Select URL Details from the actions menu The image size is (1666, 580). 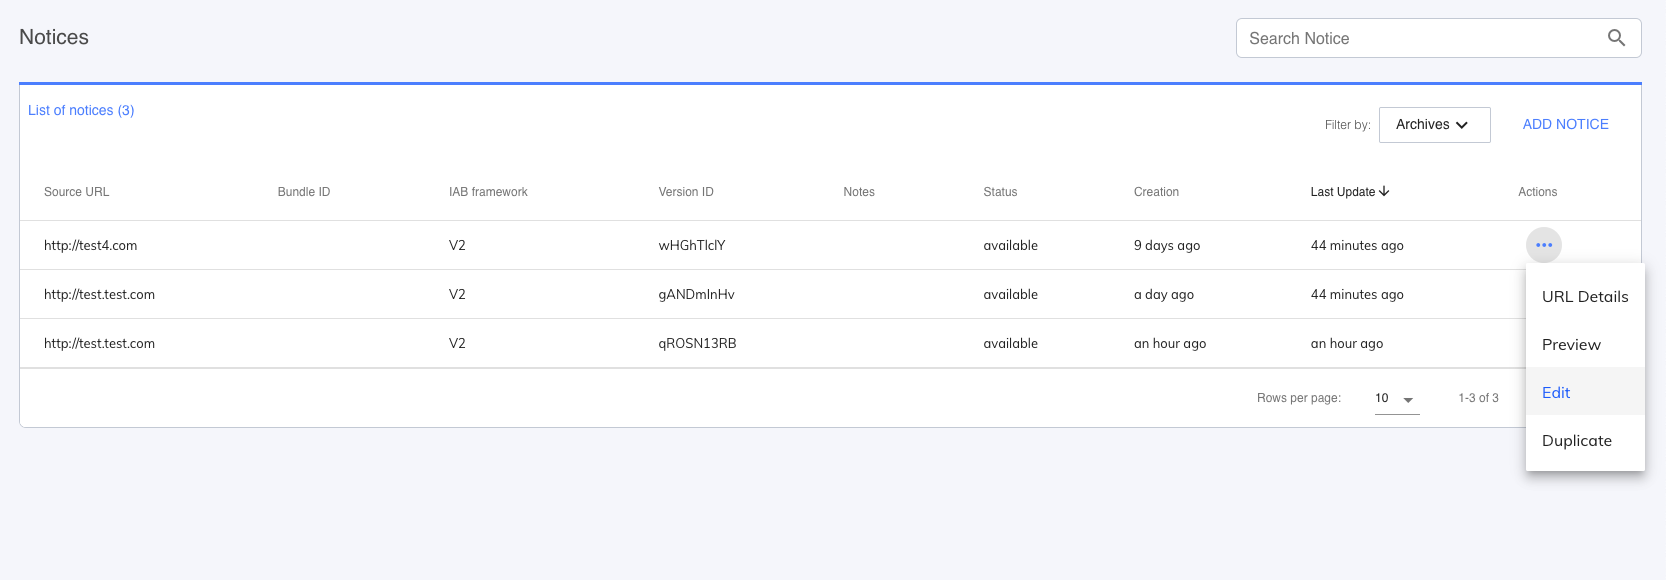click(x=1585, y=297)
